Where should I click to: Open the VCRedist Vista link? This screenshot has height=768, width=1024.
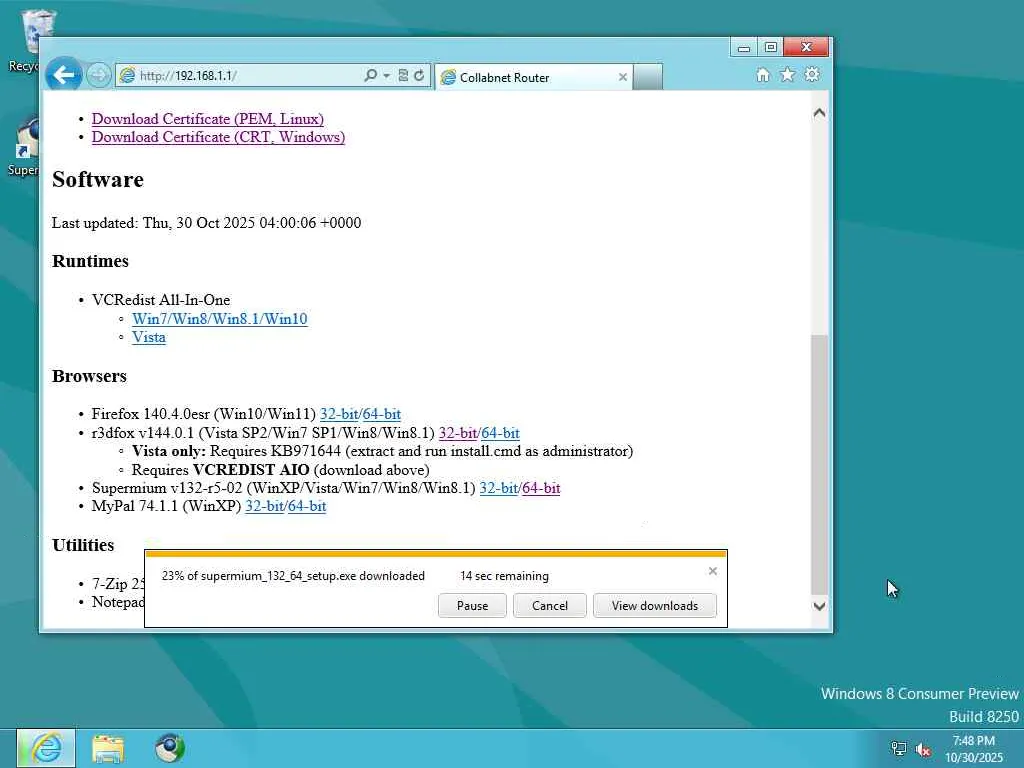tap(149, 337)
